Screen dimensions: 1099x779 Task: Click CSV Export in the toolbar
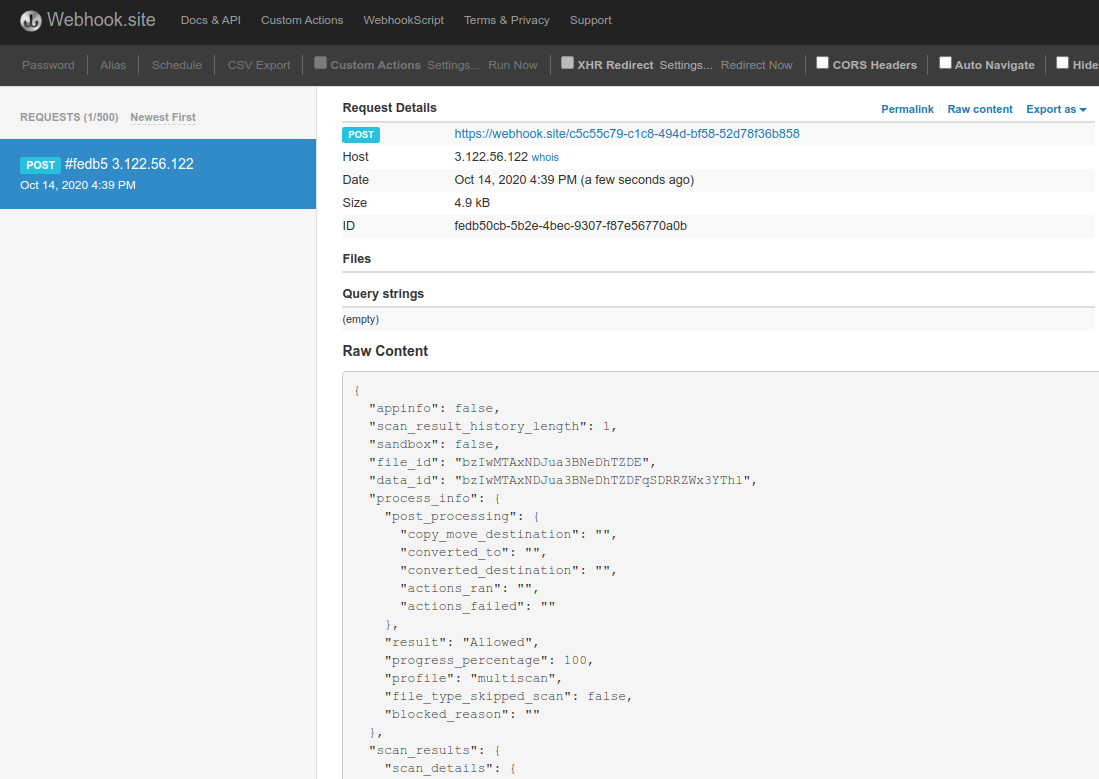click(259, 65)
